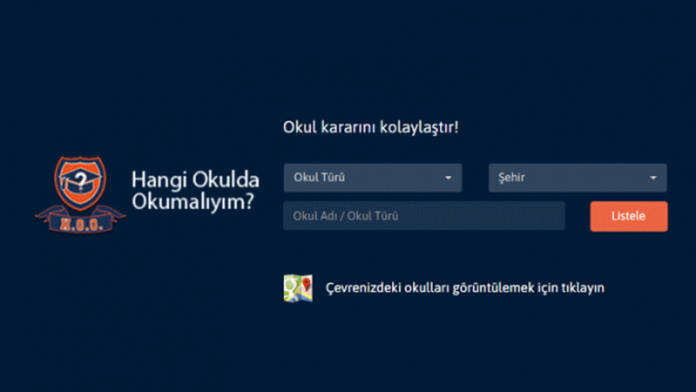
Task: Focus the Okul Adı / Okul Türü search field
Action: pyautogui.click(x=424, y=216)
